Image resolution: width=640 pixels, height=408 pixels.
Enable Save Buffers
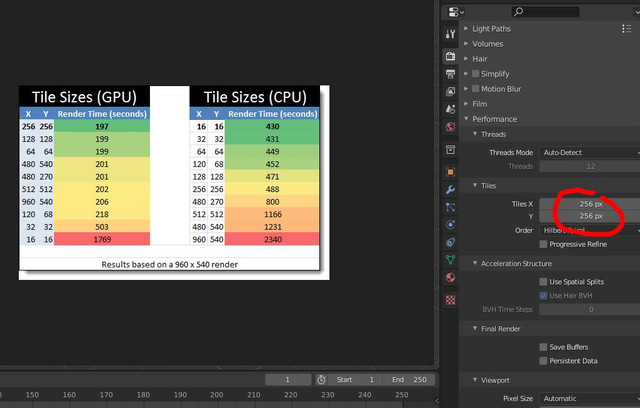(x=543, y=347)
